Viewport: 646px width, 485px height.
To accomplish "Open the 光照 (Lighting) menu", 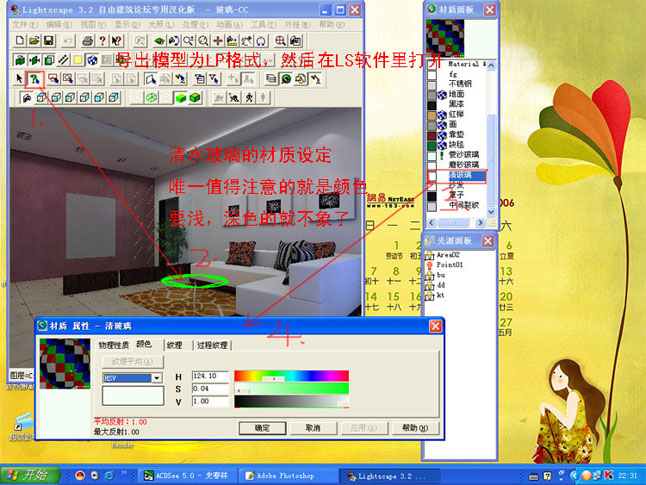I will 161,25.
